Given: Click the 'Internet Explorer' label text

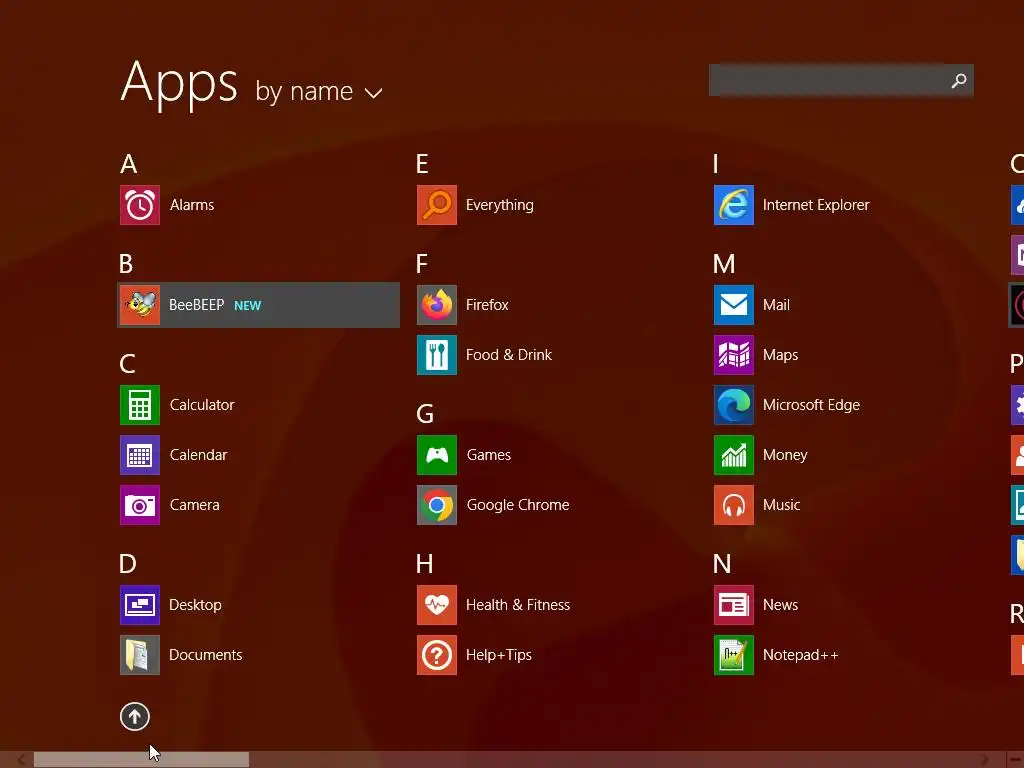Looking at the screenshot, I should 816,206.
